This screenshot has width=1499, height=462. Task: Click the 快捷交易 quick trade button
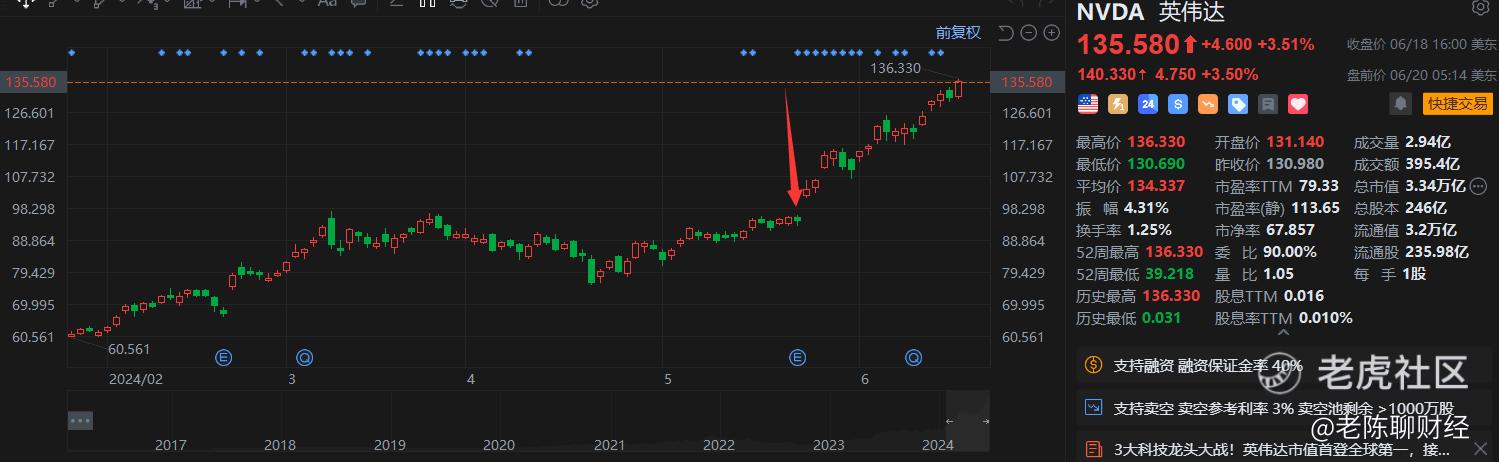tap(1457, 103)
